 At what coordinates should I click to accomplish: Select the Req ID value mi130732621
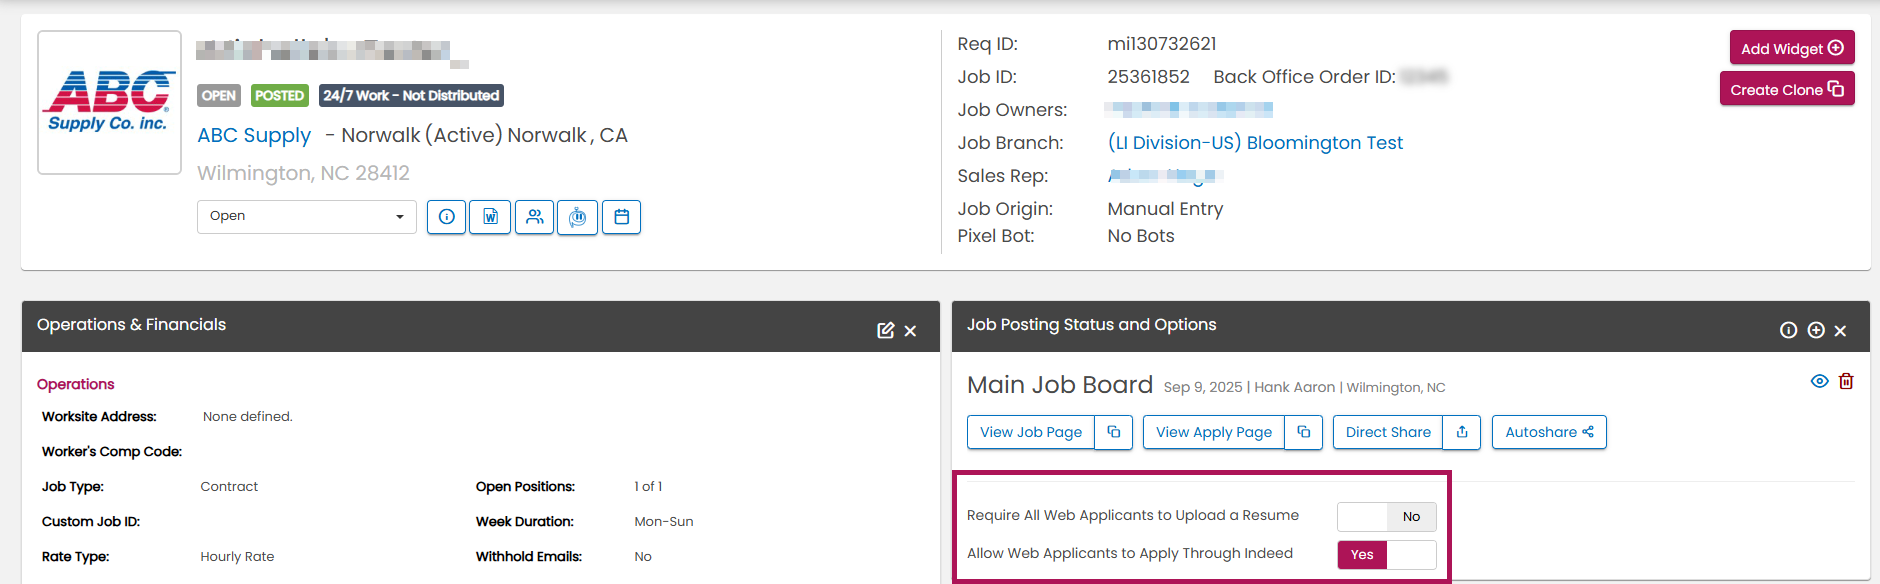(x=1162, y=44)
